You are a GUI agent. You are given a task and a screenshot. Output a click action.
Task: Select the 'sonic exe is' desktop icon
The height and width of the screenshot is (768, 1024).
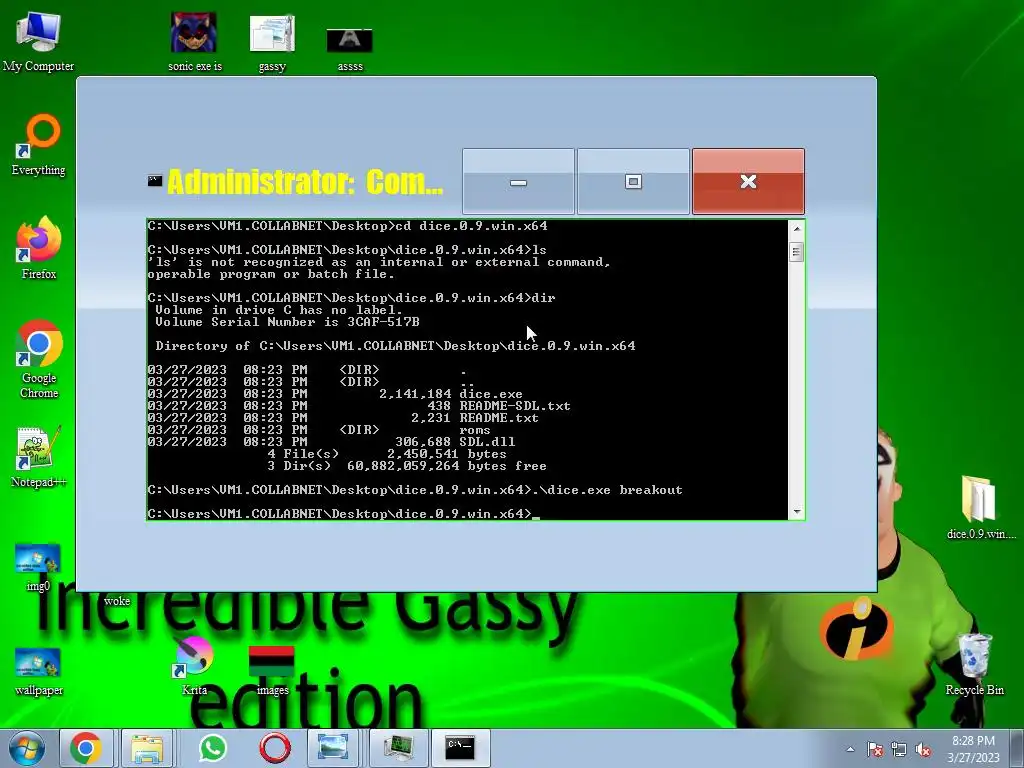click(x=194, y=42)
